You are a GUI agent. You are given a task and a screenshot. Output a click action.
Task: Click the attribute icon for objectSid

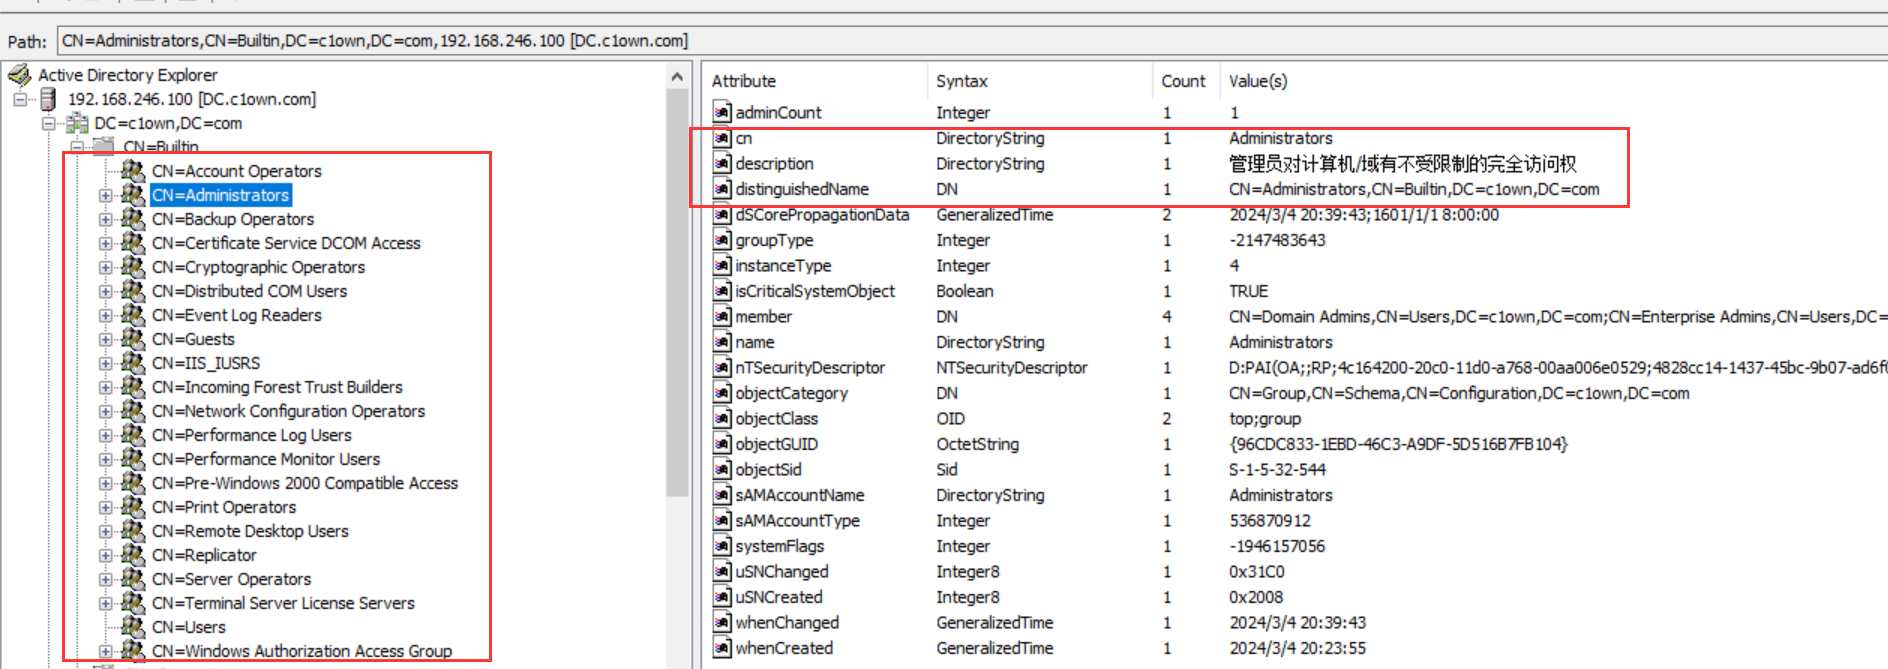click(x=722, y=469)
